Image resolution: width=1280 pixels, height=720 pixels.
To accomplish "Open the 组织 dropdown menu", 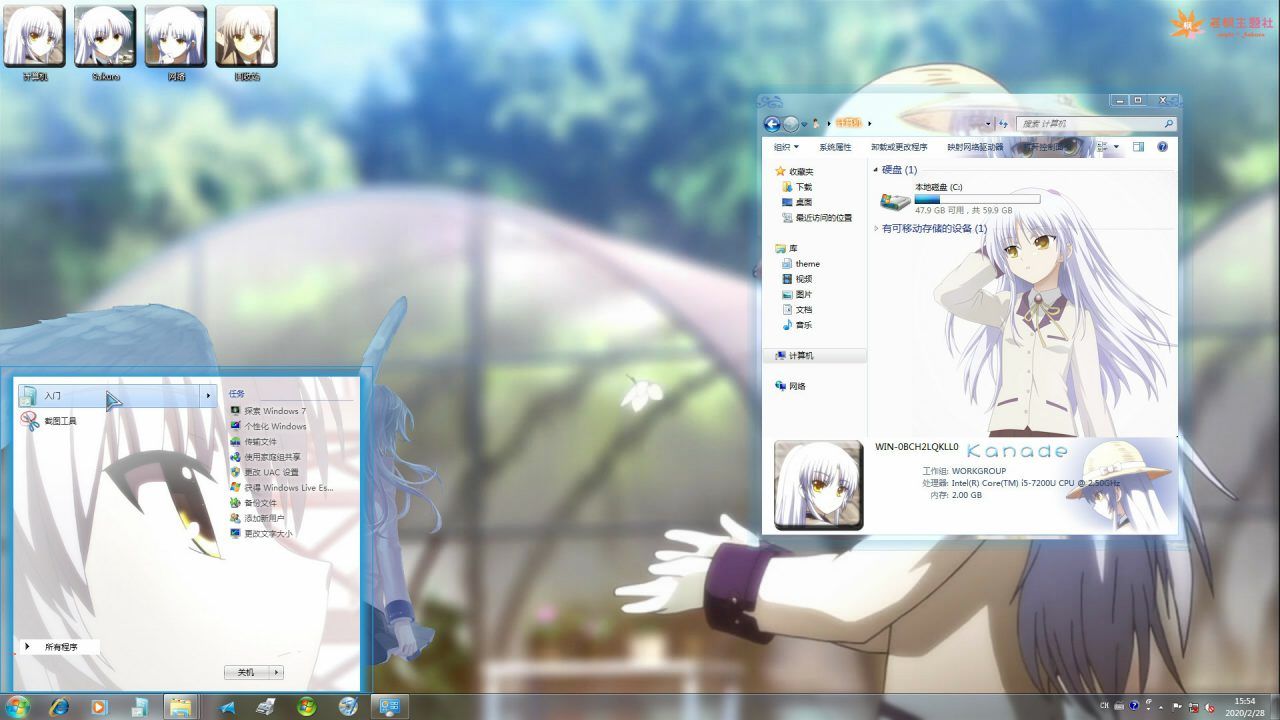I will [x=786, y=147].
